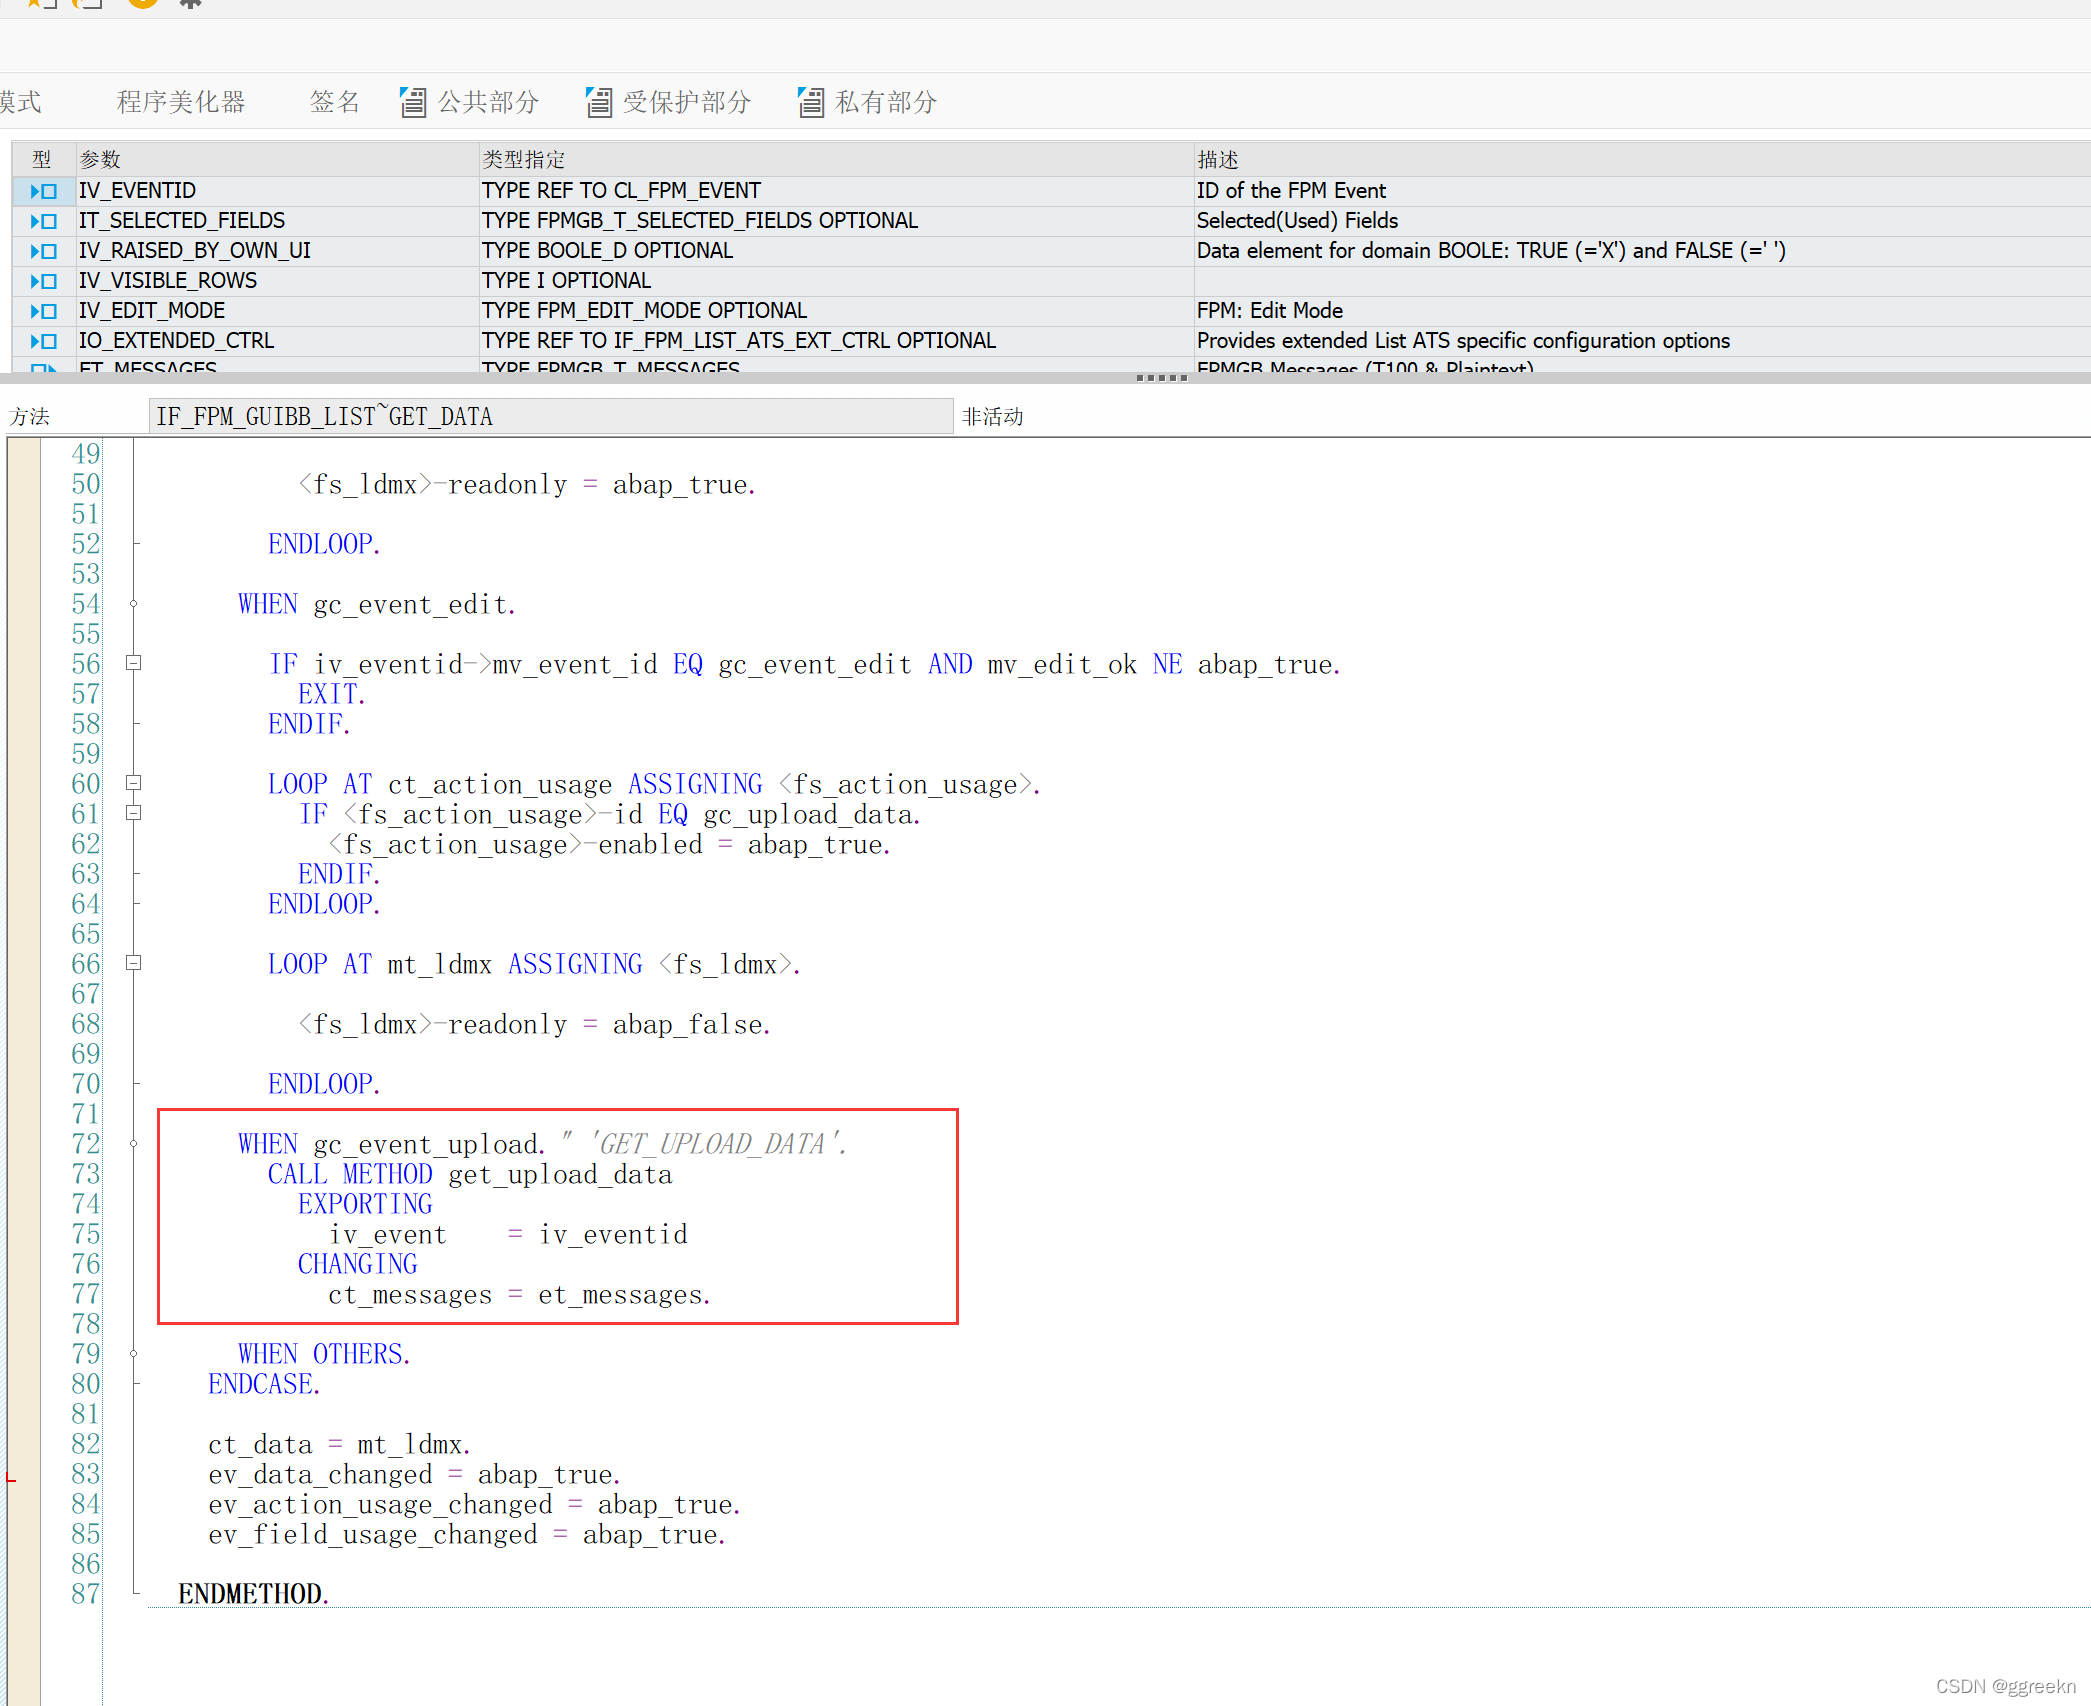The height and width of the screenshot is (1706, 2091).
Task: Click the parameter type icon for IO_EXTENDED_CTRL
Action: [43, 341]
